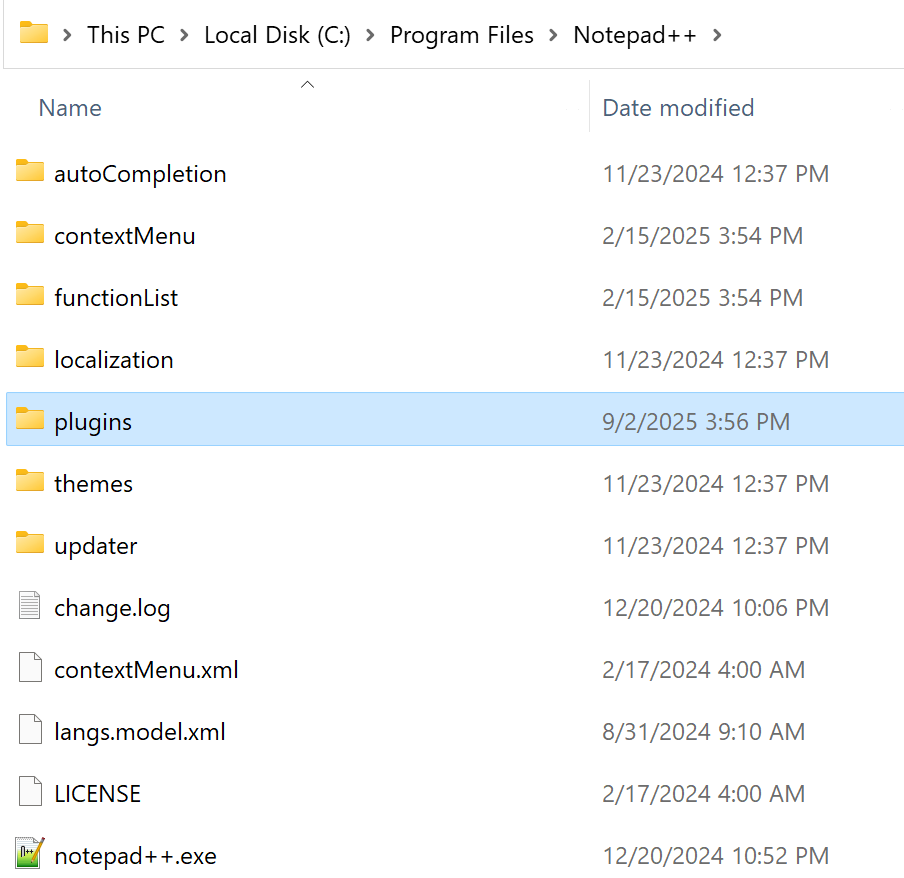Screen dimensions: 904x878
Task: Sort files by the Date modified header
Action: (678, 108)
